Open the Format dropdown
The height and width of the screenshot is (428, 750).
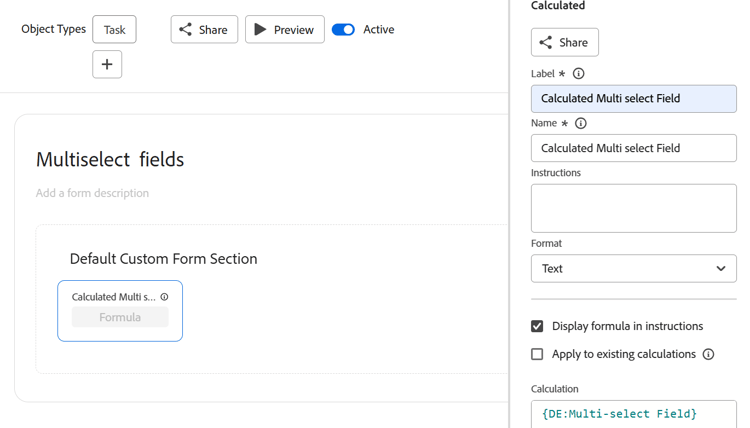(x=634, y=269)
